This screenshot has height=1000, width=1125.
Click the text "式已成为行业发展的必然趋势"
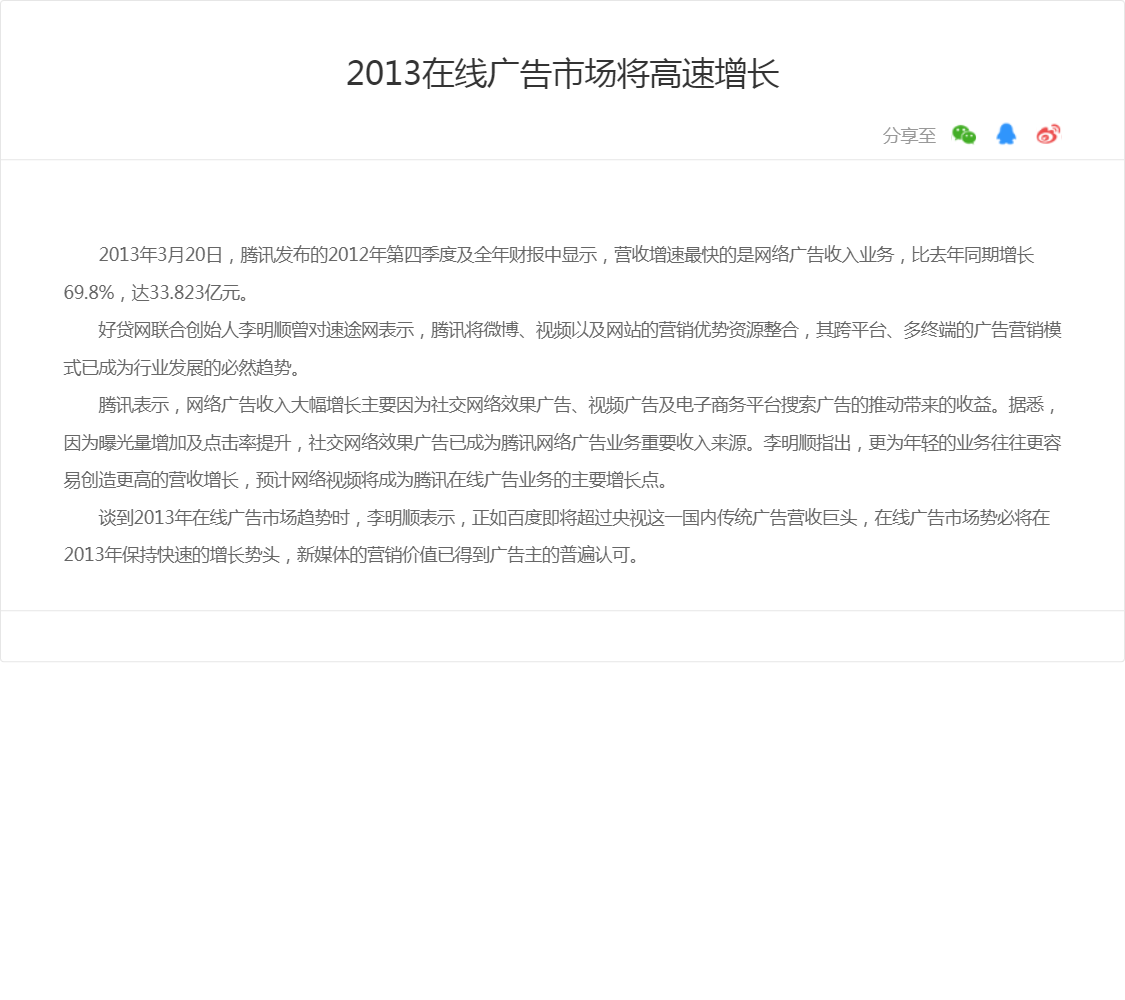181,368
